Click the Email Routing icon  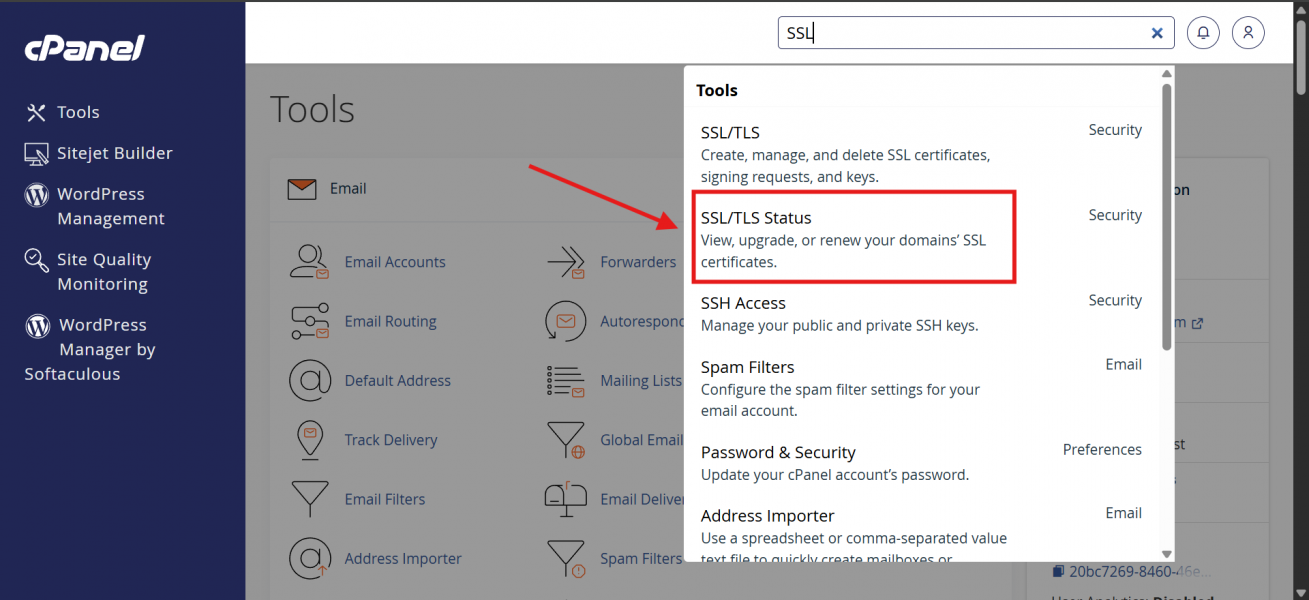pos(309,321)
